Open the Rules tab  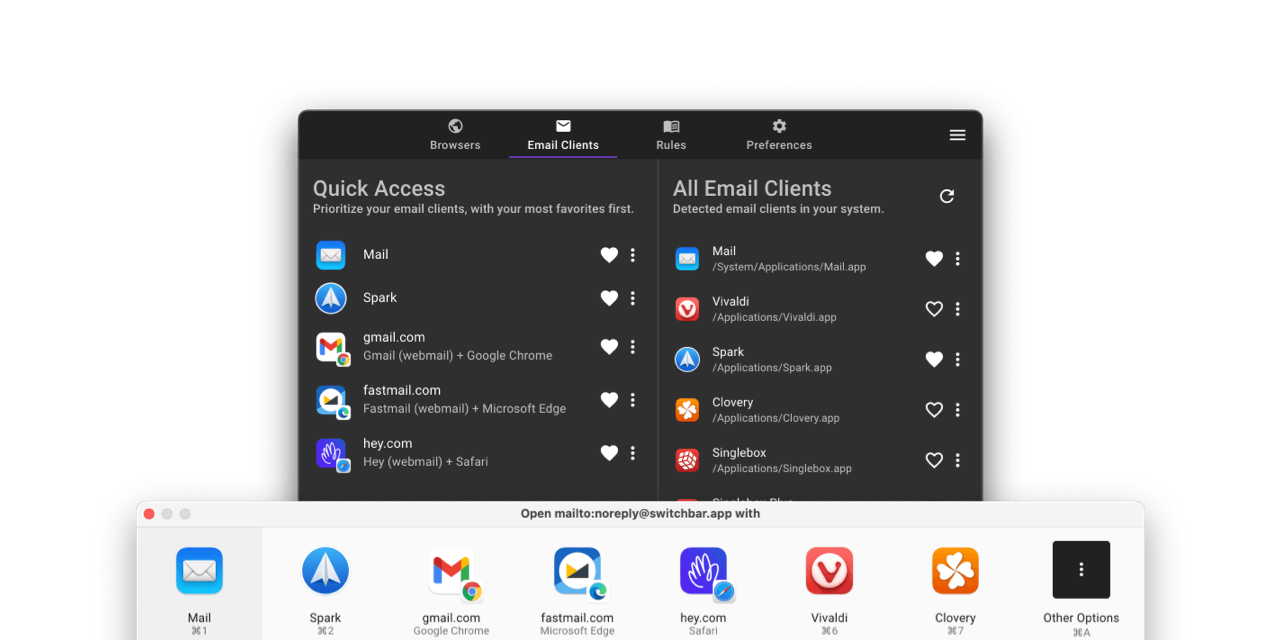[x=671, y=135]
